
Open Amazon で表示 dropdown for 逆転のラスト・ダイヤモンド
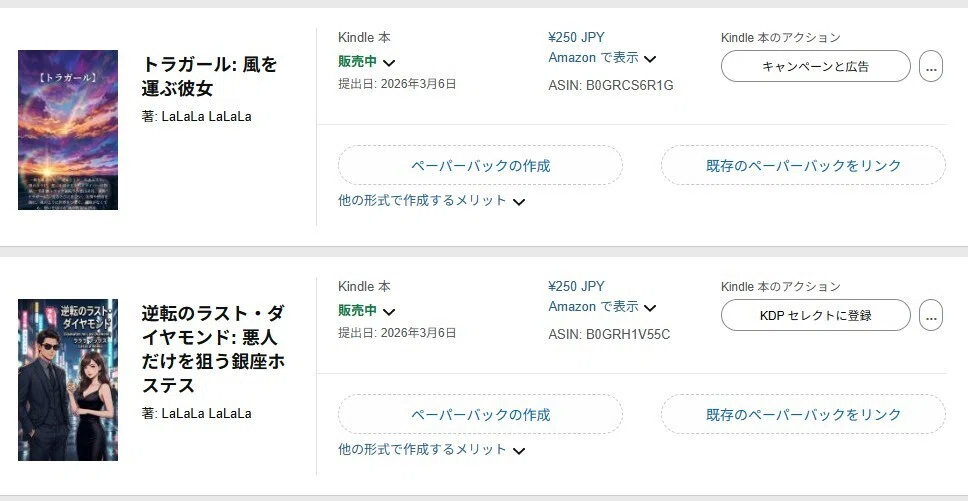tap(602, 307)
